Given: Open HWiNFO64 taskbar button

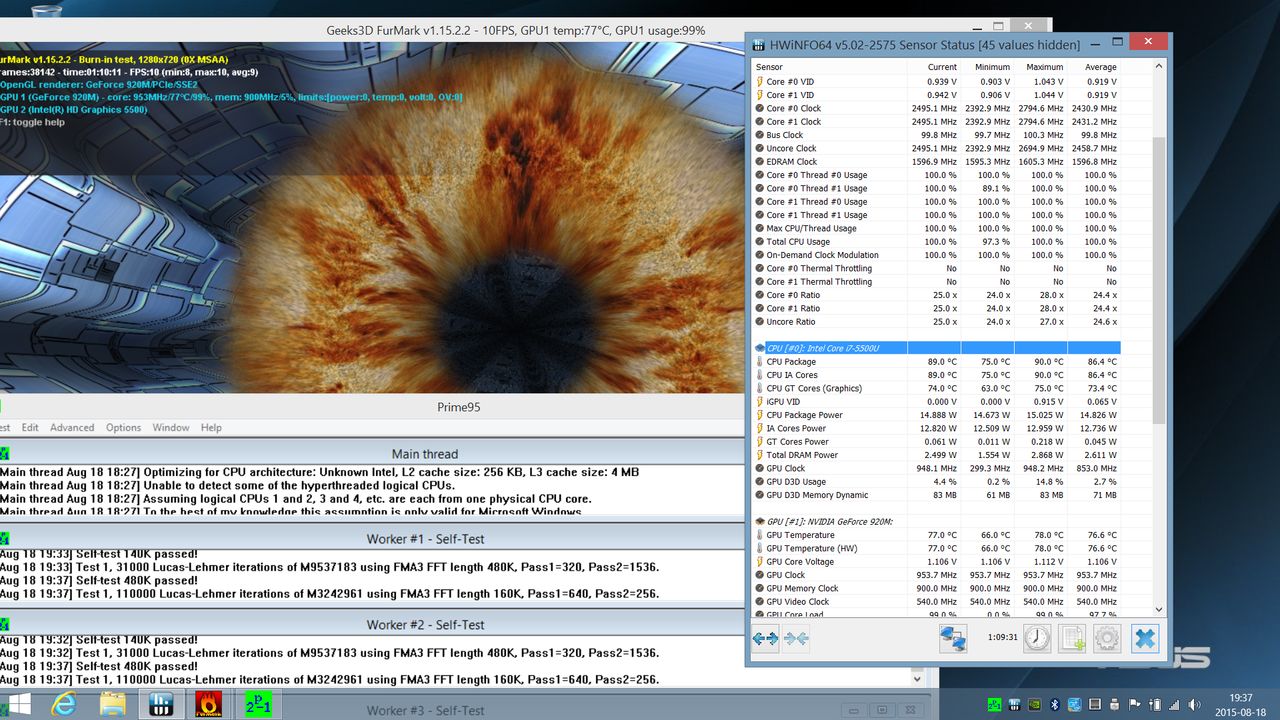Looking at the screenshot, I should [x=159, y=703].
